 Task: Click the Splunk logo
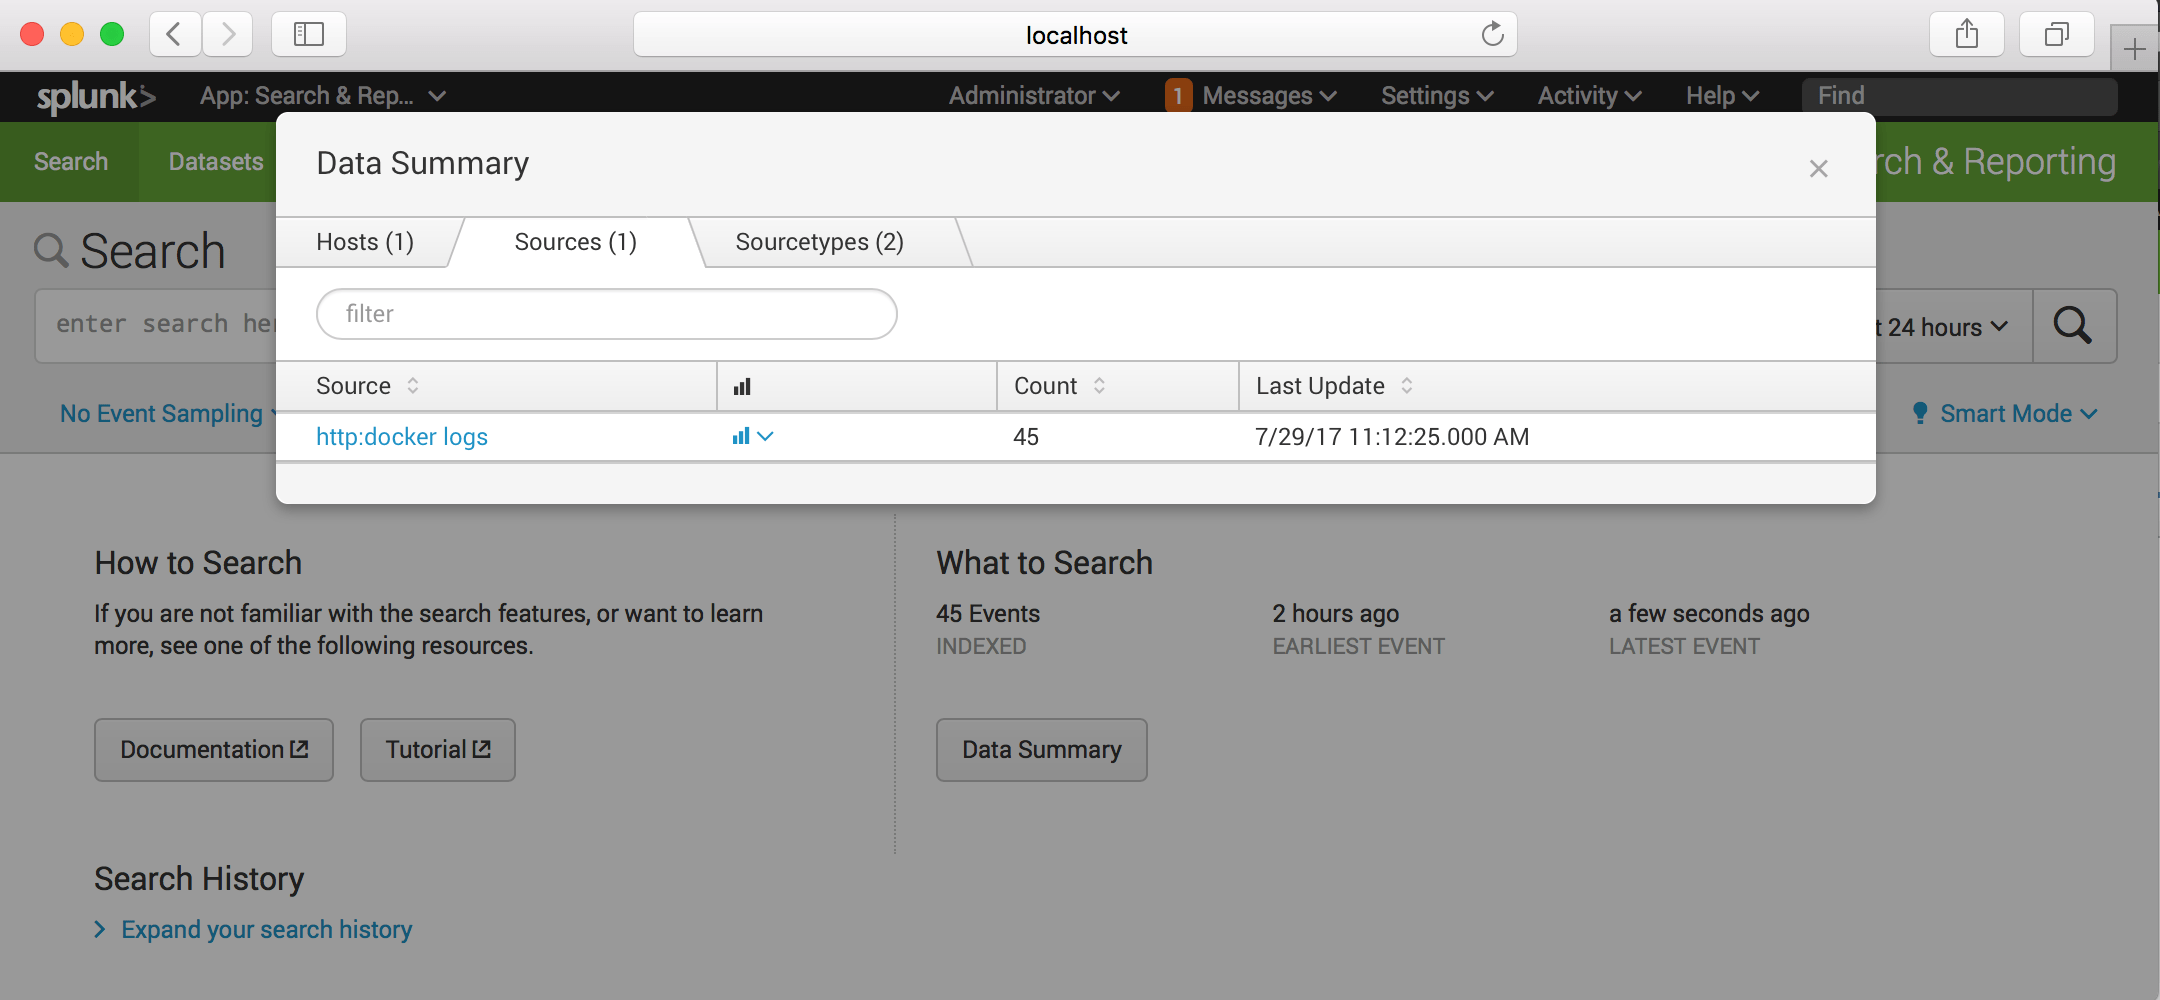93,96
